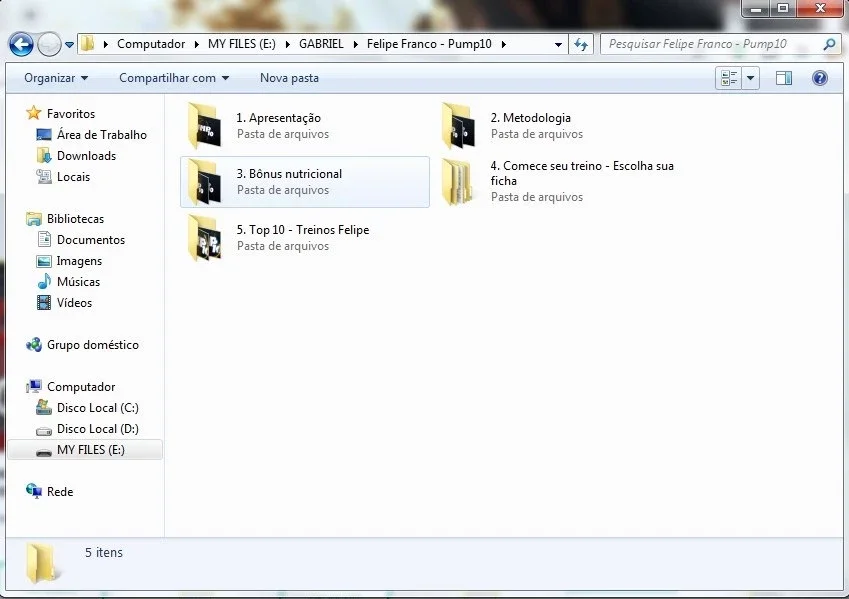This screenshot has width=849, height=599.
Task: Select Disco Local (C:) in sidebar
Action: click(97, 408)
